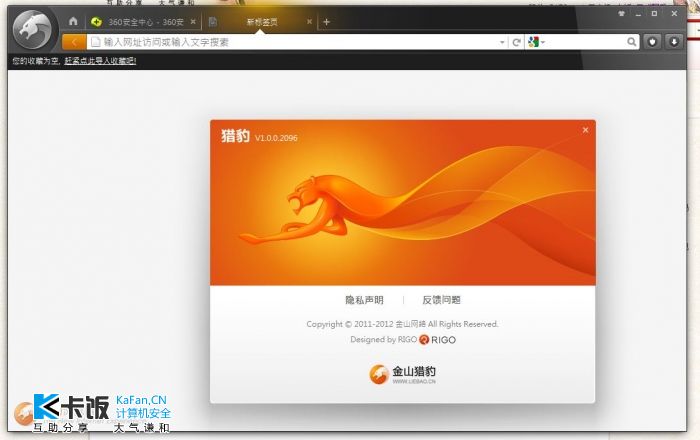Open the security shield button

(652, 42)
